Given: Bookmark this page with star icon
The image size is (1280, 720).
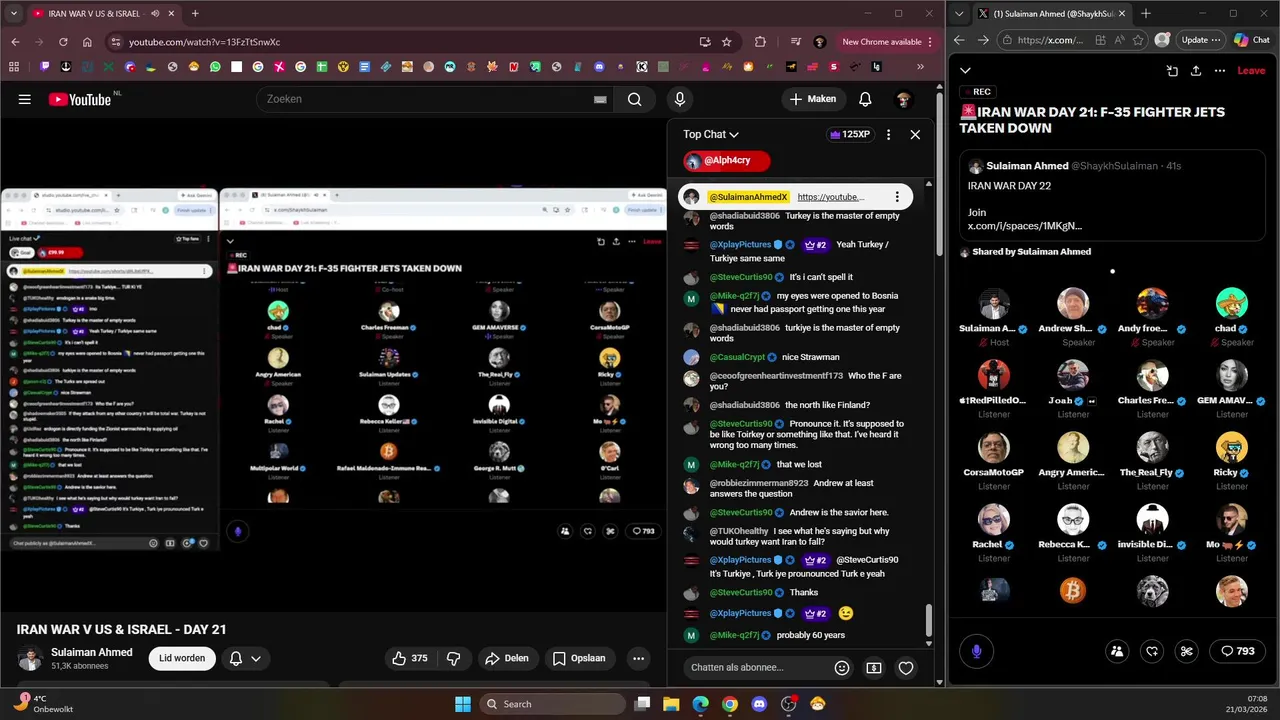Looking at the screenshot, I should [727, 42].
